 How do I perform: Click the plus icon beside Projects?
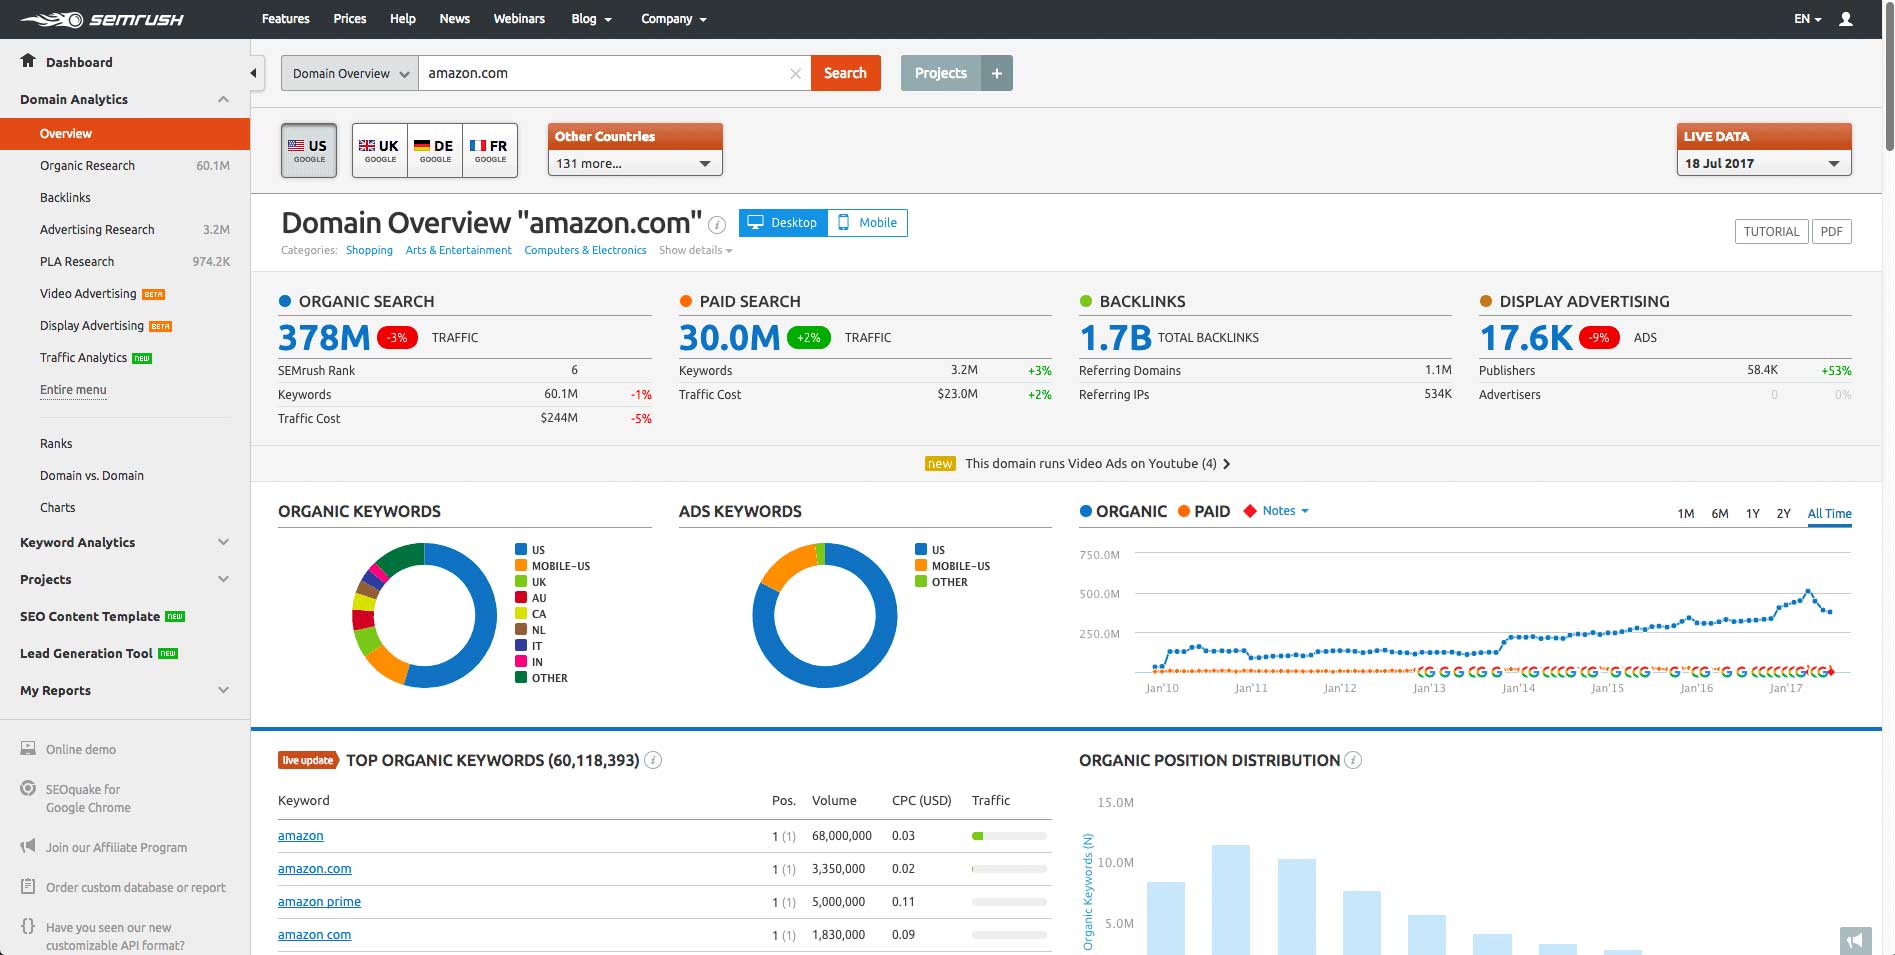point(996,73)
